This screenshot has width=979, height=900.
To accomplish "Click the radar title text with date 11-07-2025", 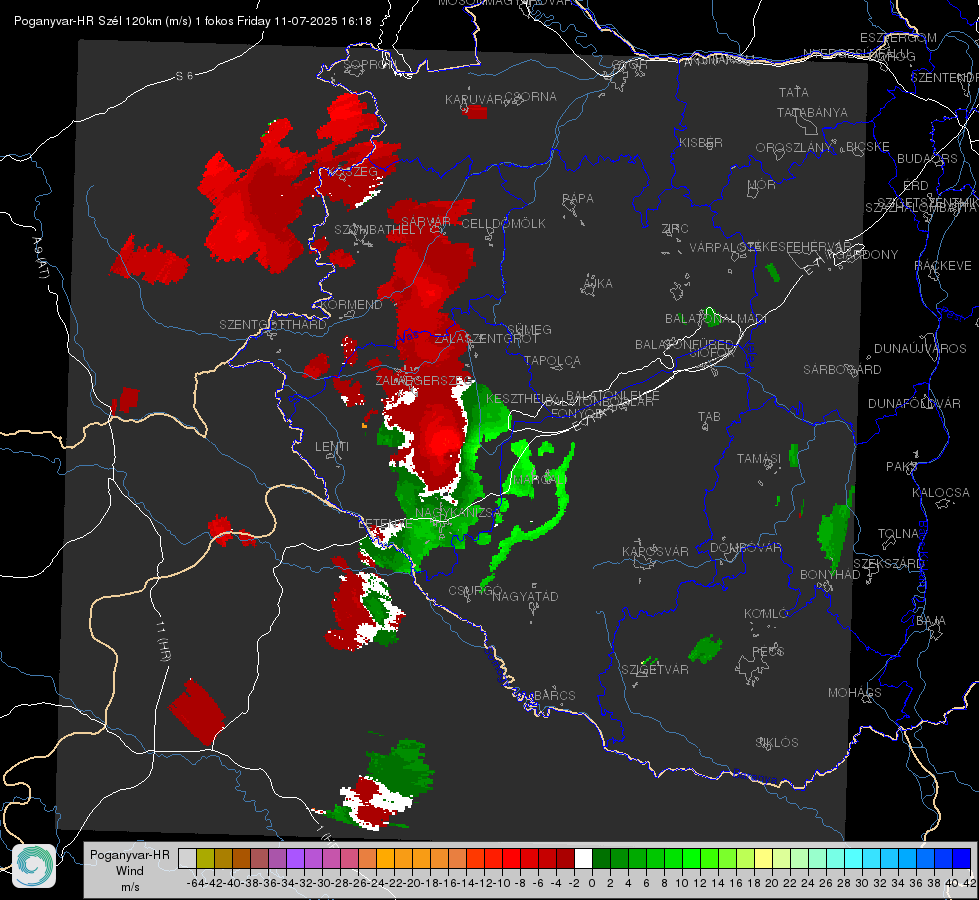I will click(192, 21).
